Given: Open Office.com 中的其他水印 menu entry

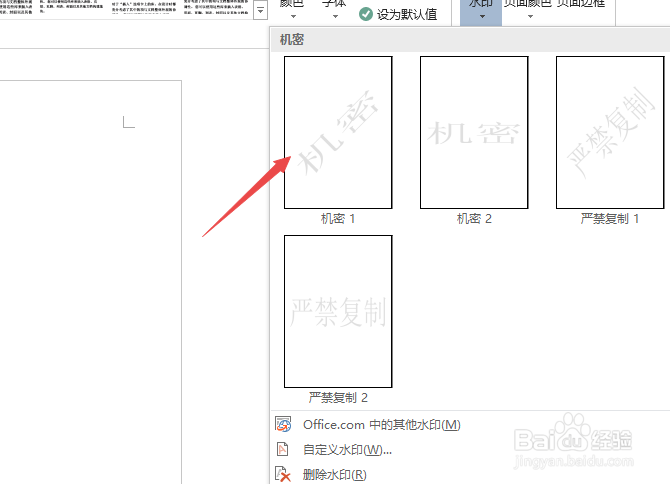Looking at the screenshot, I should coord(382,425).
